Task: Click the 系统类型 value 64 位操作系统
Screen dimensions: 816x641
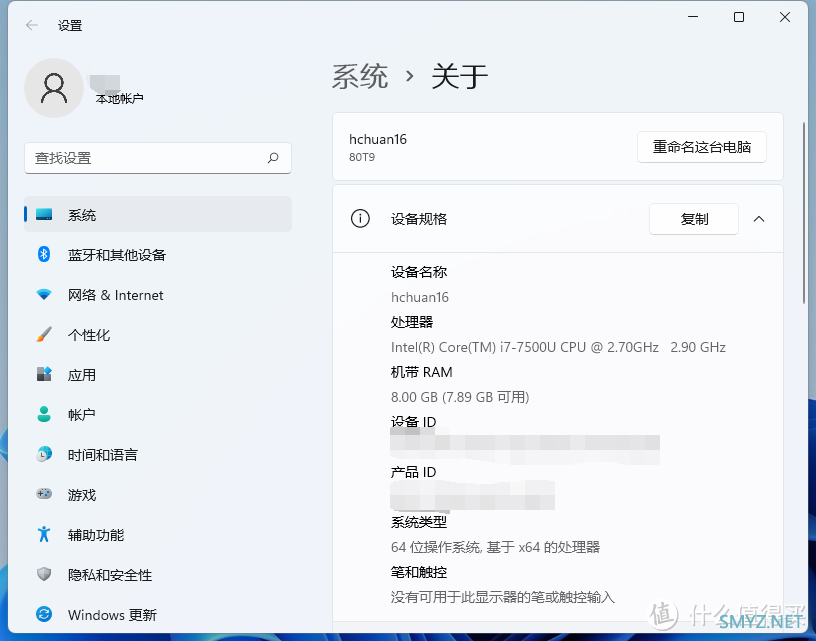Action: [x=495, y=547]
